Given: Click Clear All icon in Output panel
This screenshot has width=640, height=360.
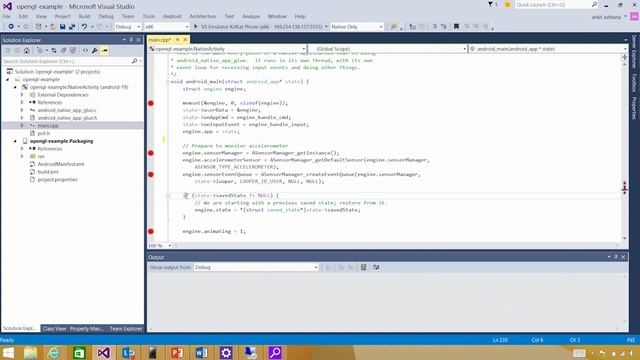Looking at the screenshot, I should click(x=363, y=267).
